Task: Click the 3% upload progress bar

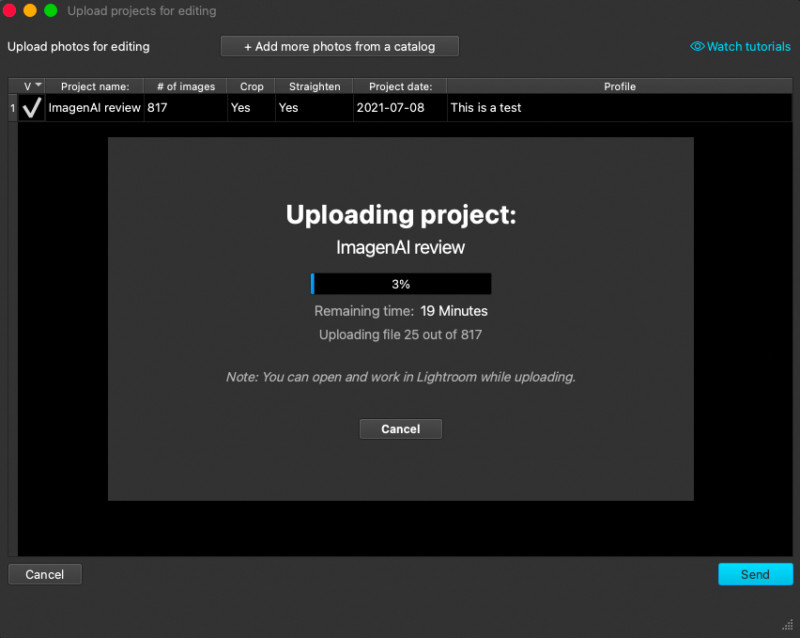Action: [x=401, y=284]
